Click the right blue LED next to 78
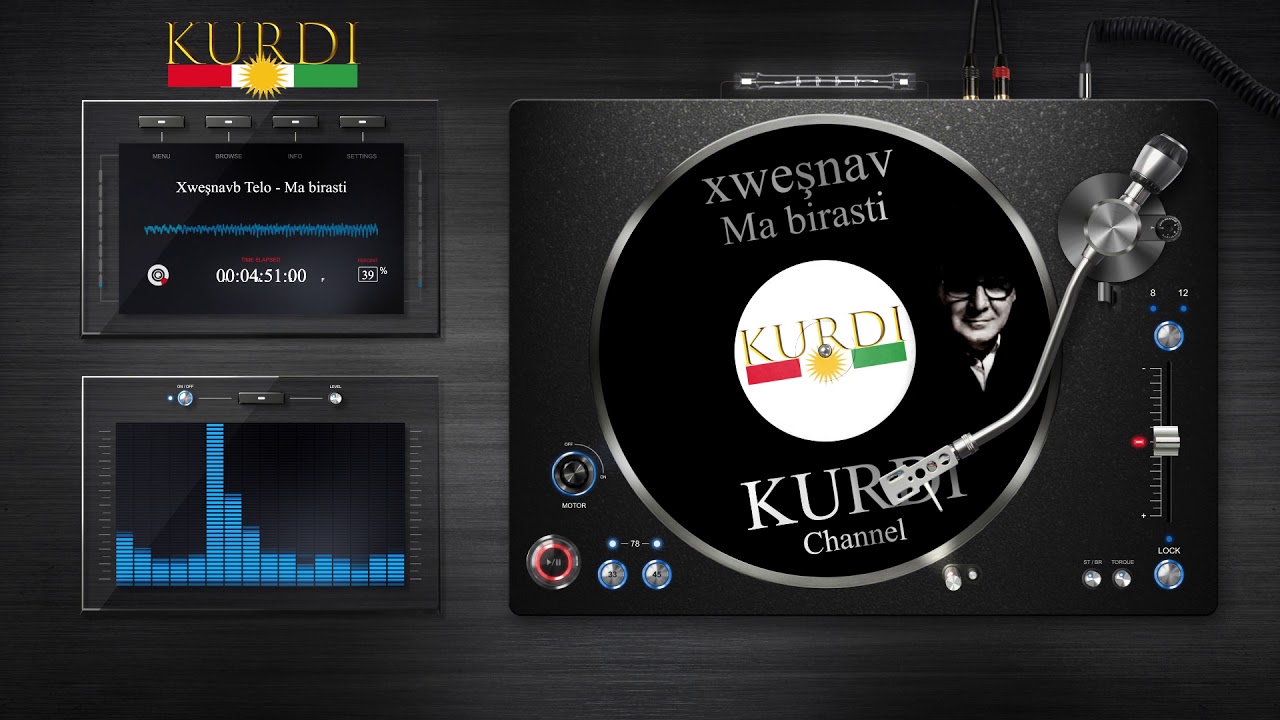 click(657, 544)
